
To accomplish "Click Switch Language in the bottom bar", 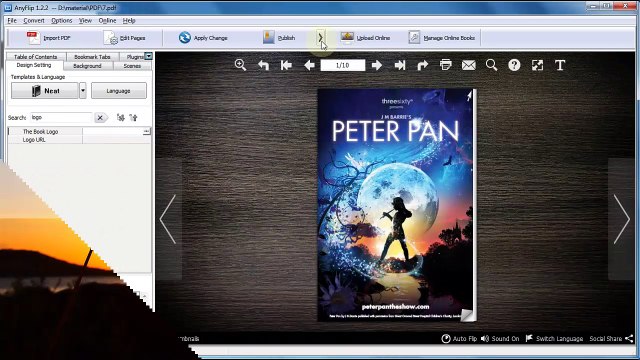I will tap(554, 338).
